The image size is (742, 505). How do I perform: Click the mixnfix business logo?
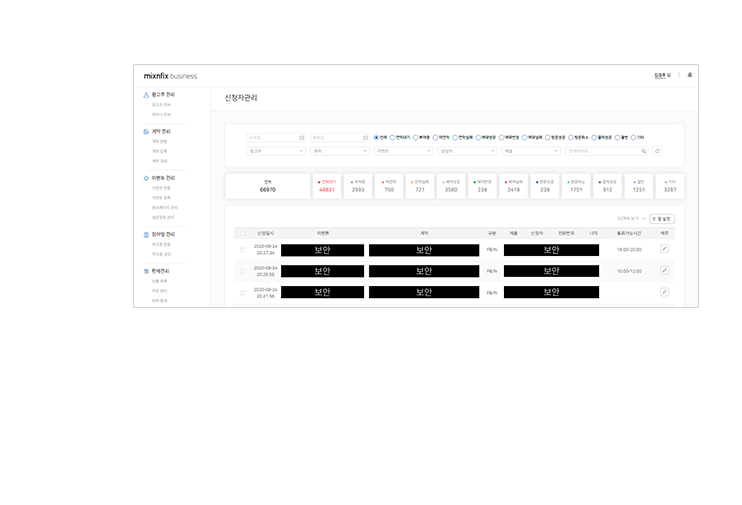pyautogui.click(x=170, y=76)
